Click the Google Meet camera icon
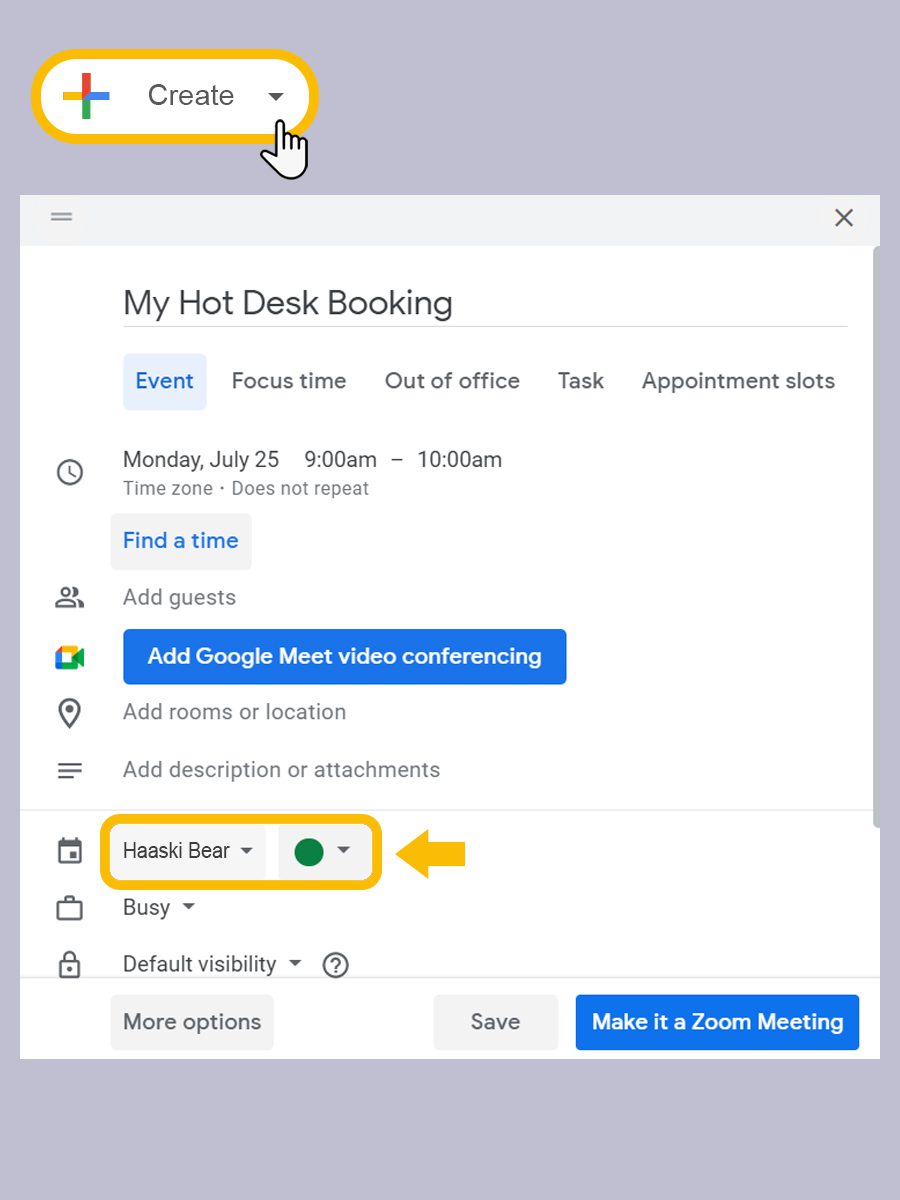This screenshot has width=900, height=1200. click(x=69, y=657)
